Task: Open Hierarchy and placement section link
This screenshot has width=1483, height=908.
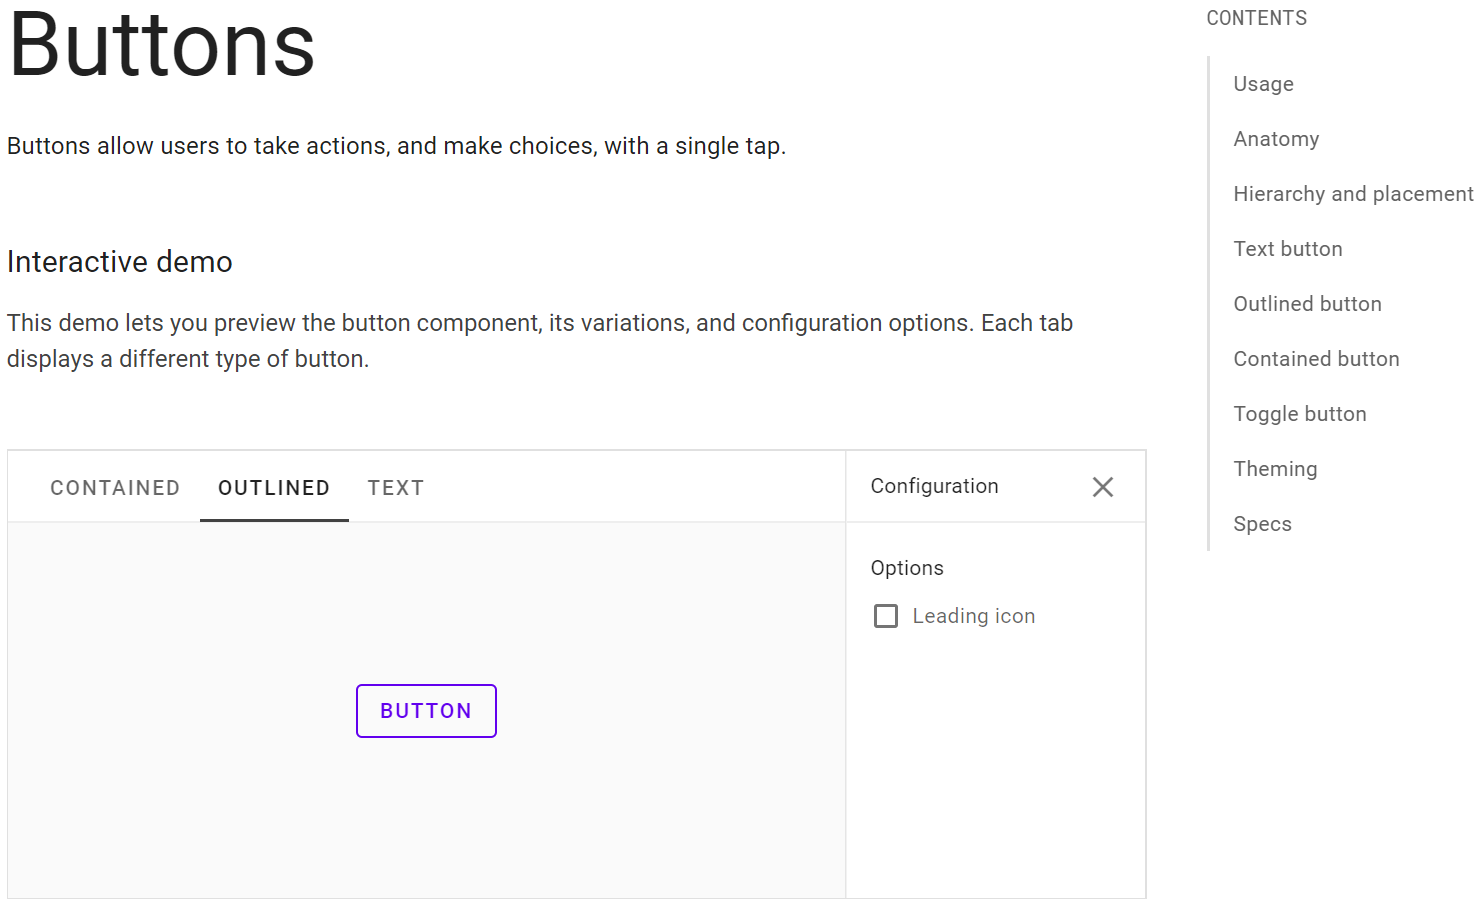Action: [1353, 194]
